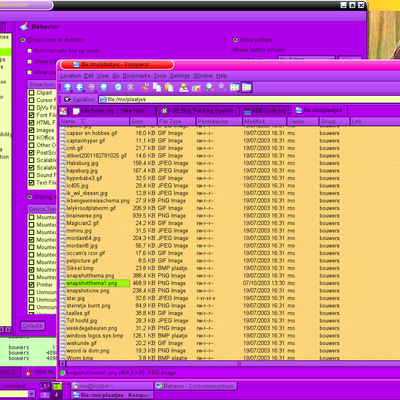Clear the location bar with black arrow icon
The image size is (400, 400).
[67, 99]
